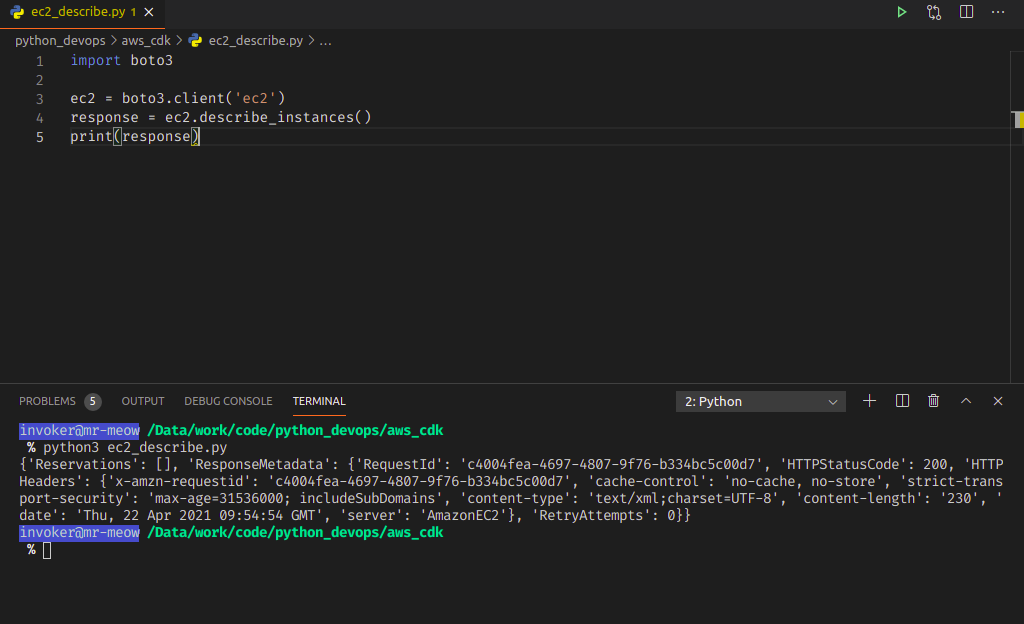This screenshot has height=624, width=1024.
Task: Switch to the OUTPUT panel tab
Action: tap(142, 401)
